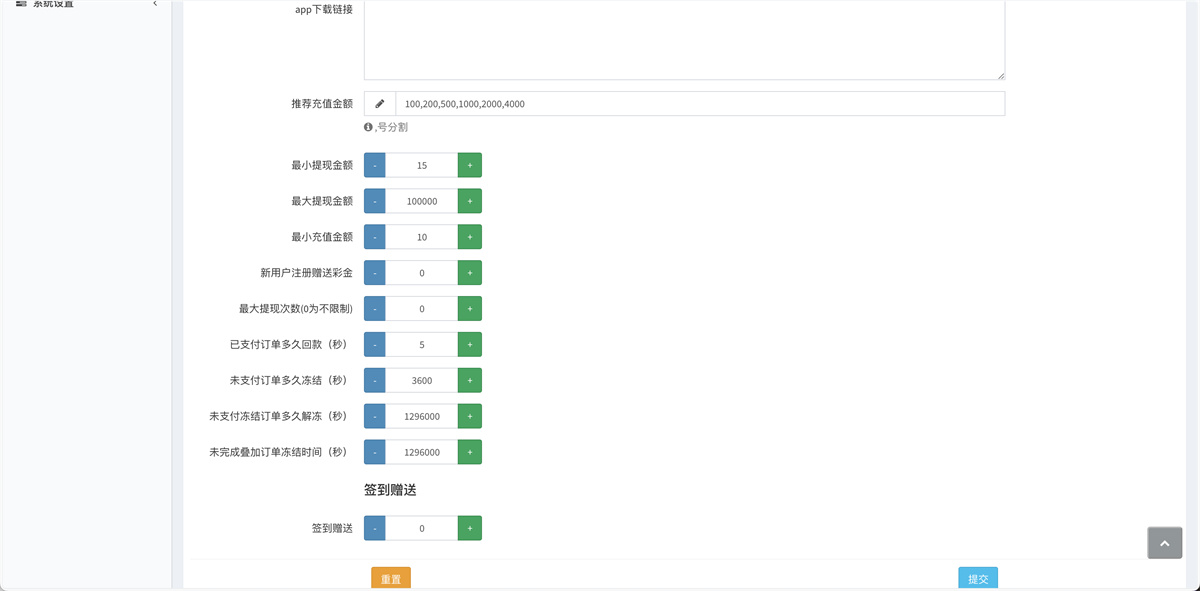Decrease 最大提现金额 with the minus button
1200x591 pixels.
pos(374,200)
